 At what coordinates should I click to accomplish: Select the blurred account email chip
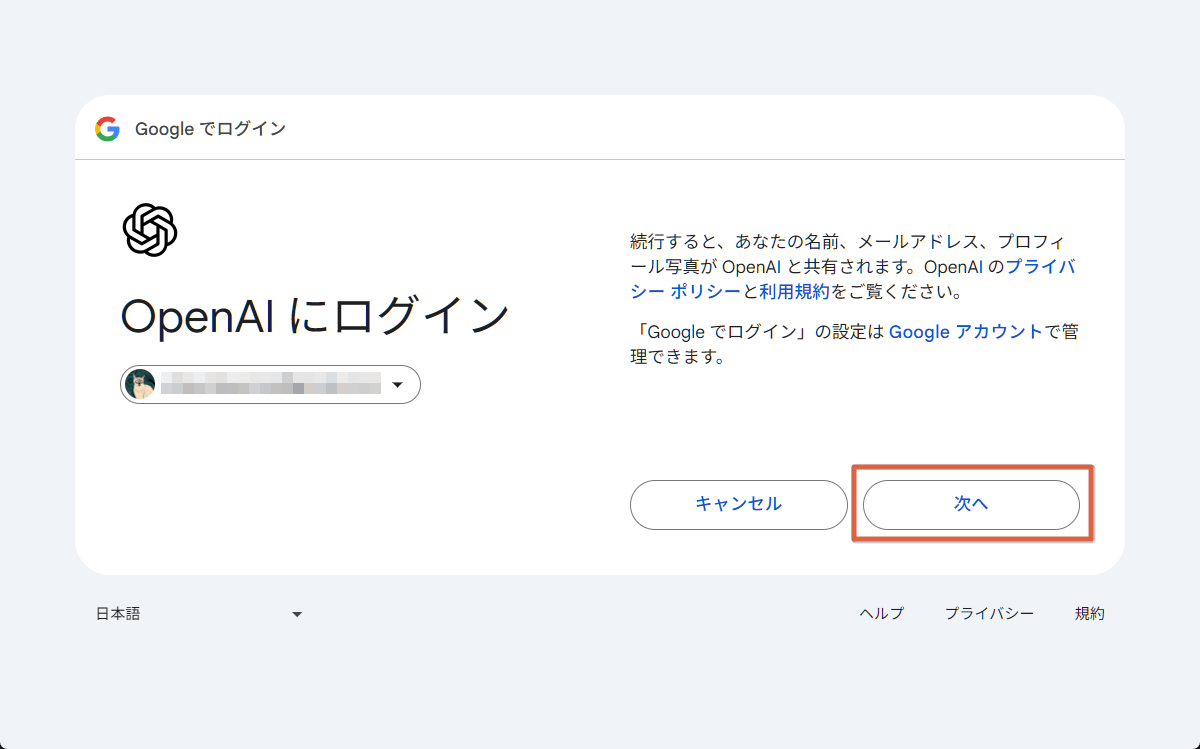tap(270, 385)
